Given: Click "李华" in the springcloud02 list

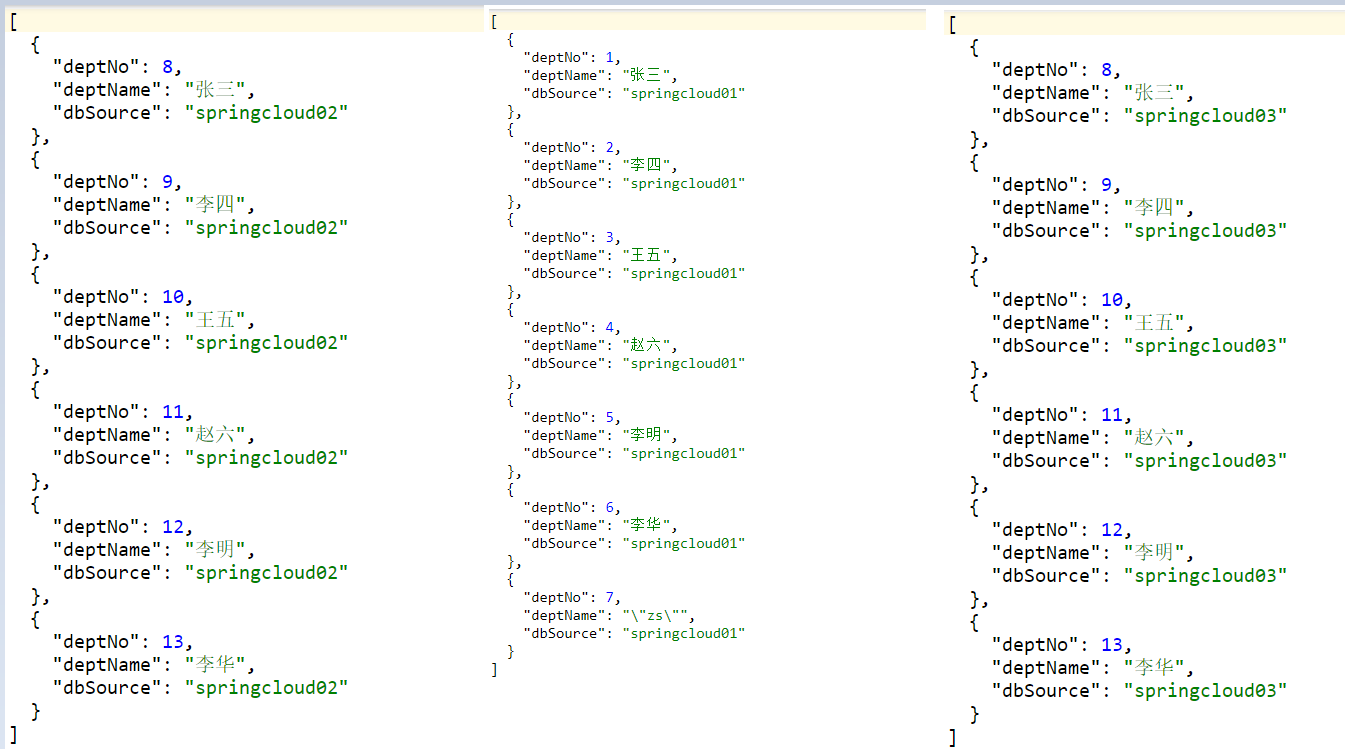Looking at the screenshot, I should click(215, 665).
